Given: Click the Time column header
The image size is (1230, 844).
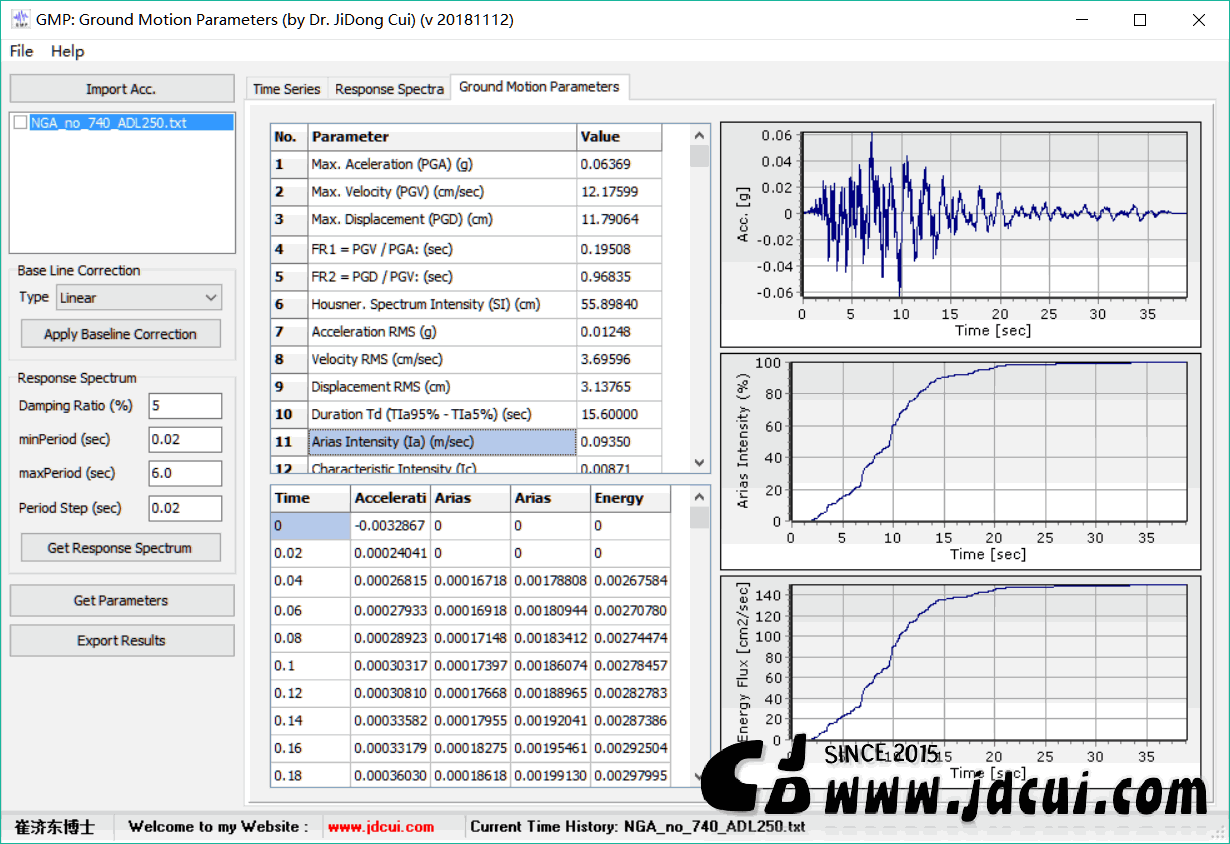Looking at the screenshot, I should click(311, 498).
